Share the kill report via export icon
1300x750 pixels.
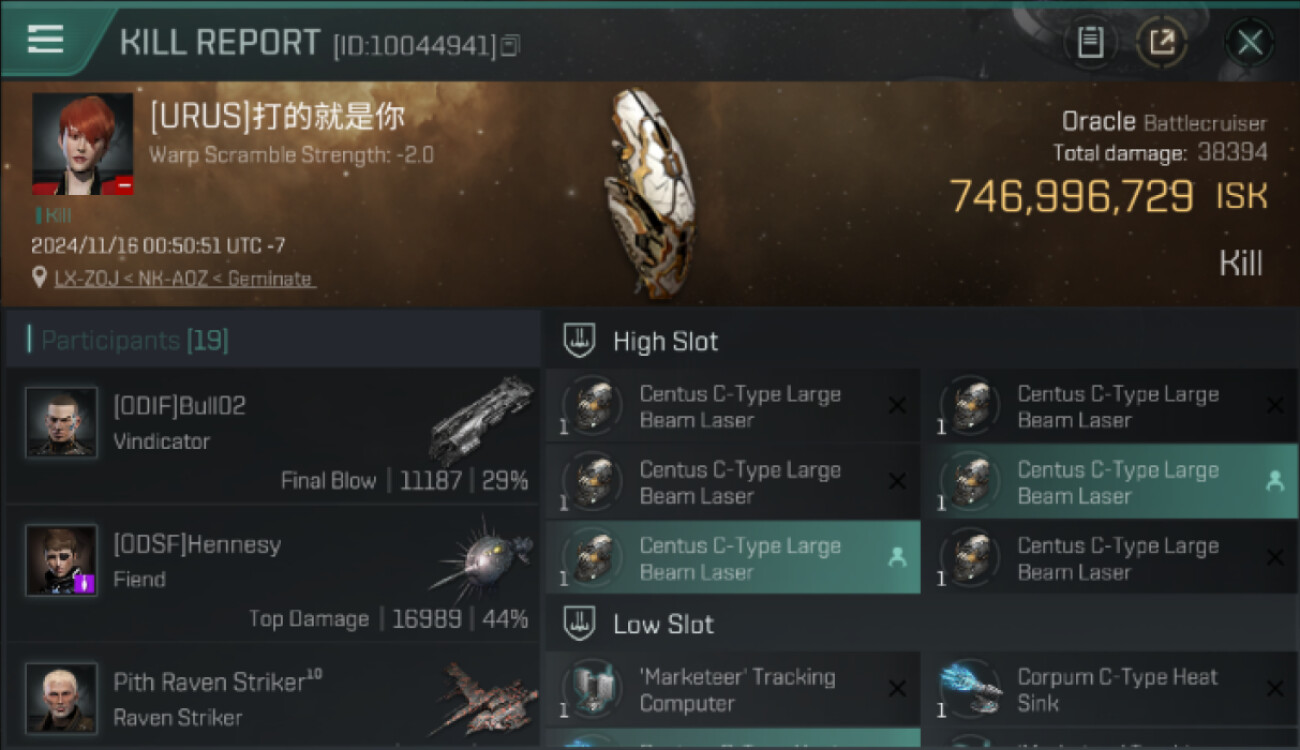(x=1162, y=42)
